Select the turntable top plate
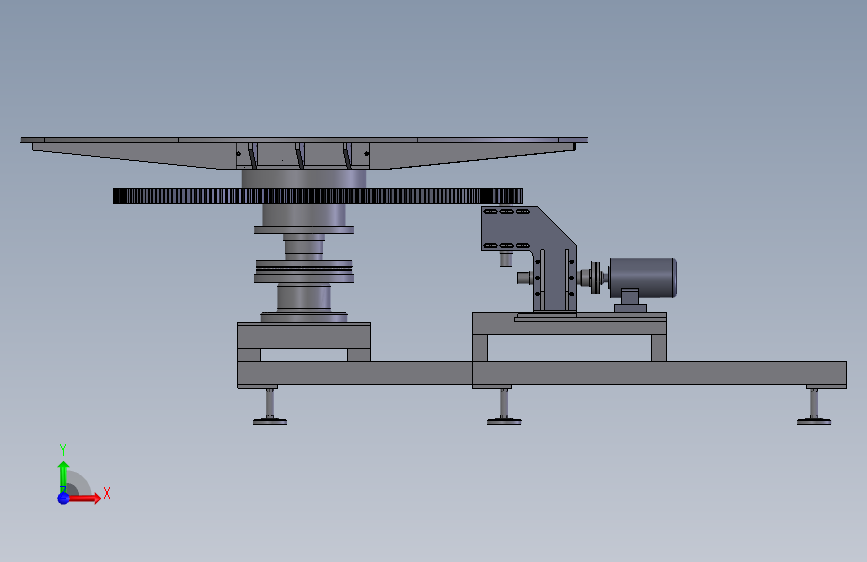Screen dimensions: 867x562 (304, 140)
